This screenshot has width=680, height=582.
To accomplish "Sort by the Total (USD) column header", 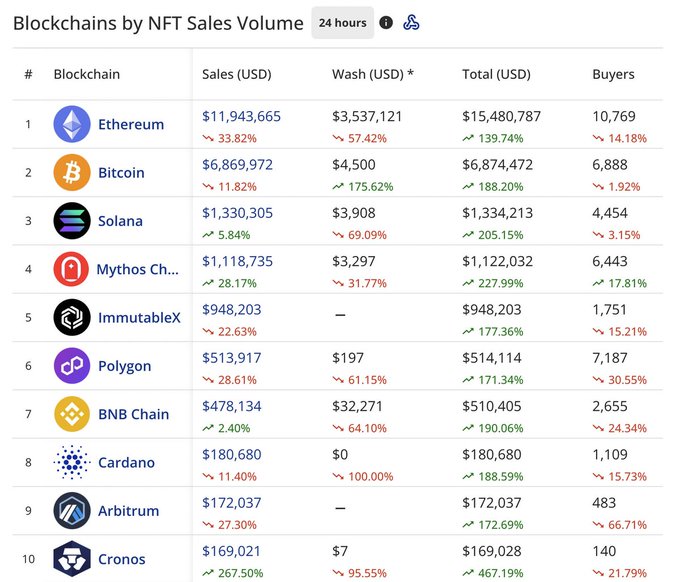I will click(497, 74).
